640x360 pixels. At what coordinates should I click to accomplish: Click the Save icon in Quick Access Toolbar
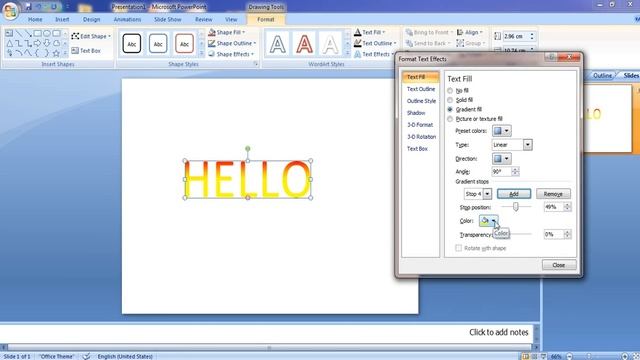pos(28,7)
